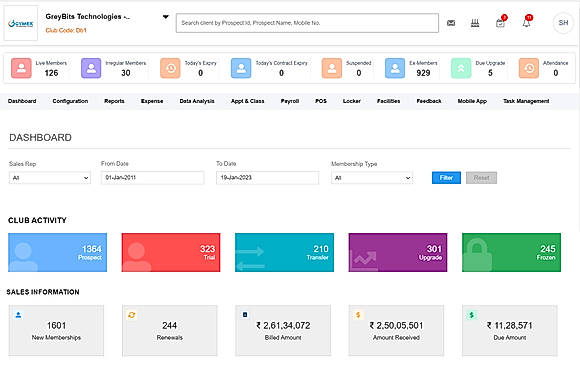Open the 245 Frozen green card
This screenshot has width=580, height=368.
[511, 253]
